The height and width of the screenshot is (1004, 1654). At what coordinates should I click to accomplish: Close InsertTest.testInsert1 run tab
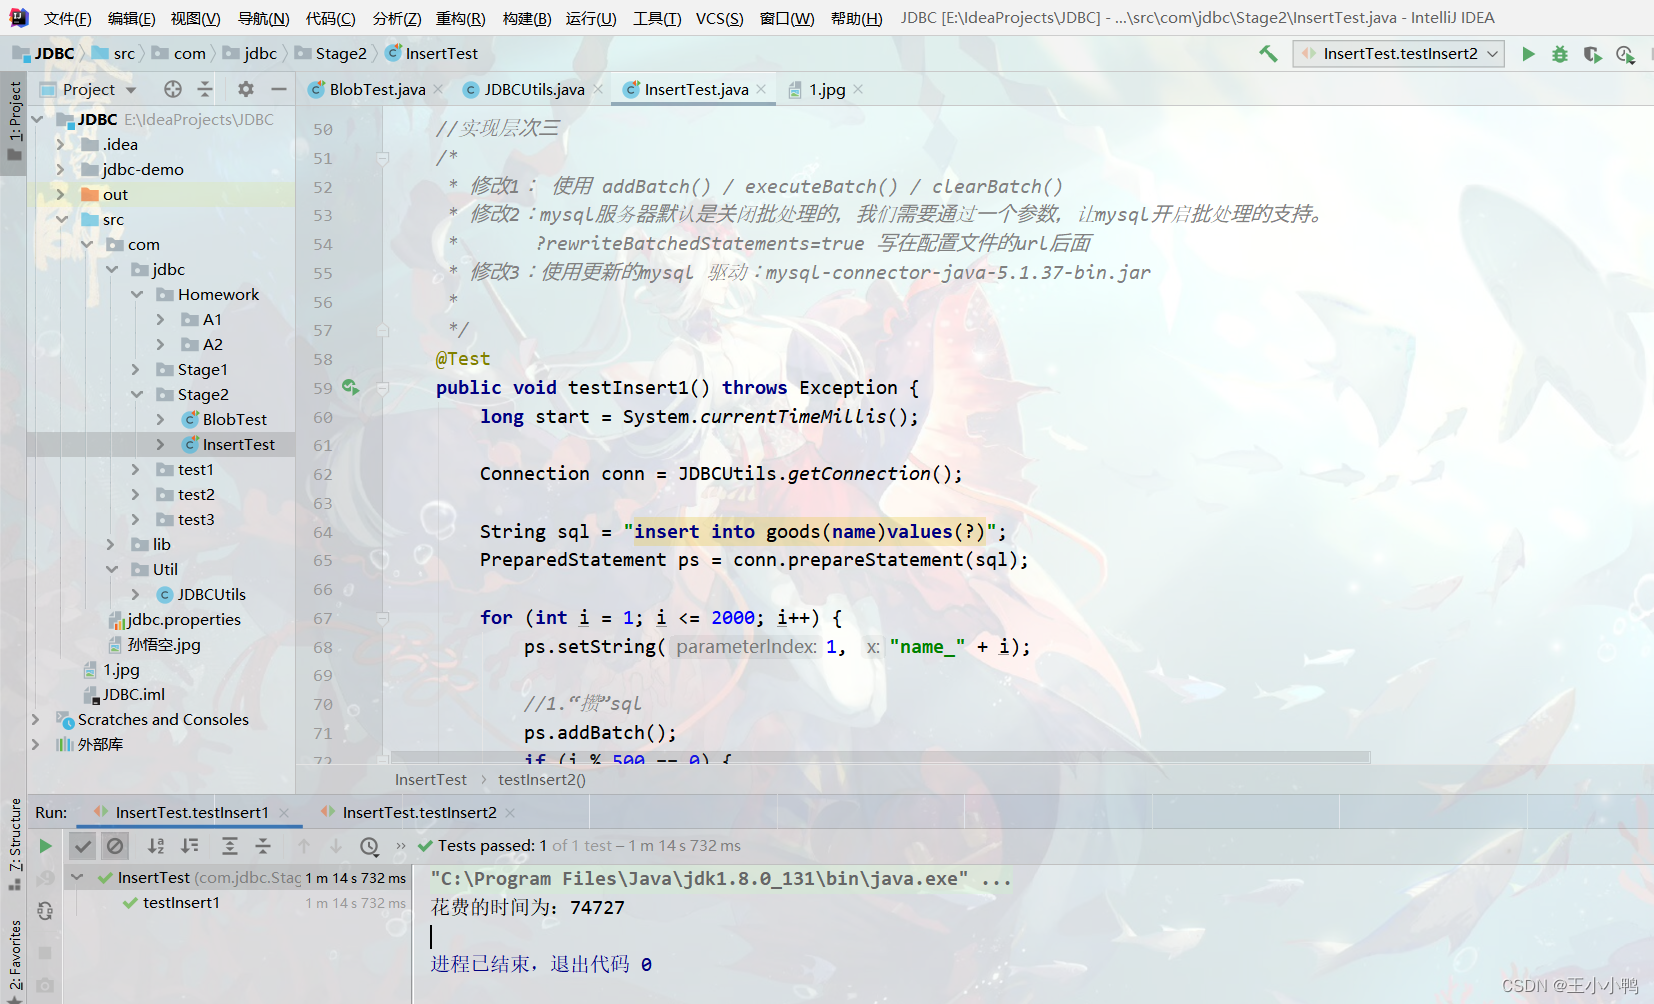(284, 813)
